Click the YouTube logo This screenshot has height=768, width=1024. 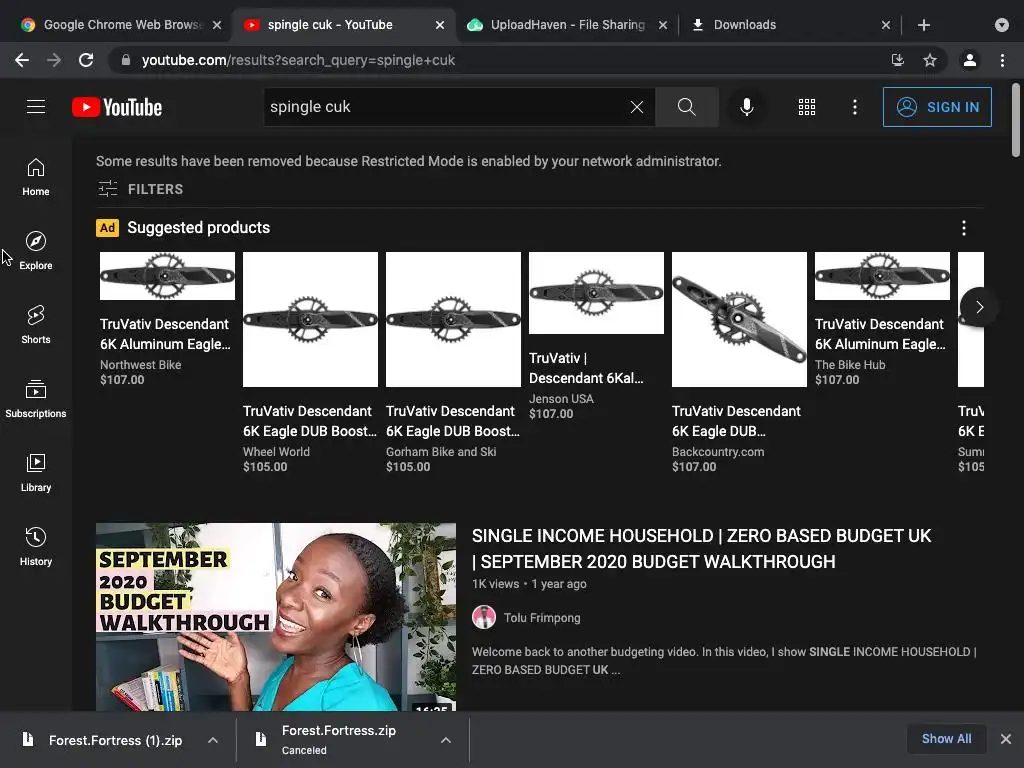coord(117,107)
